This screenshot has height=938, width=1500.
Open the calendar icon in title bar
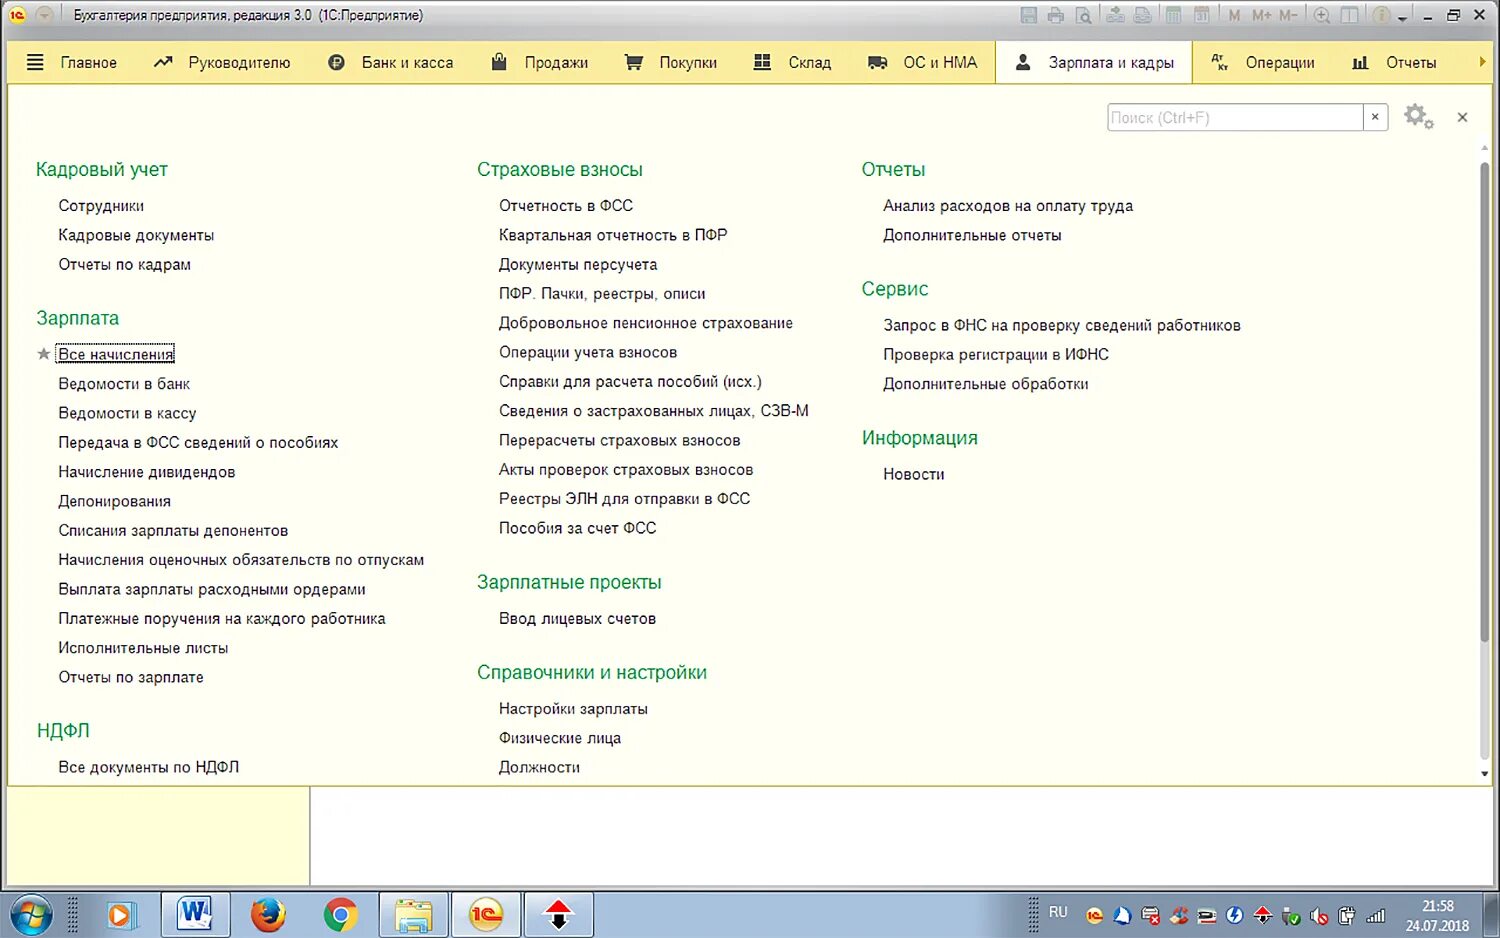[1202, 15]
